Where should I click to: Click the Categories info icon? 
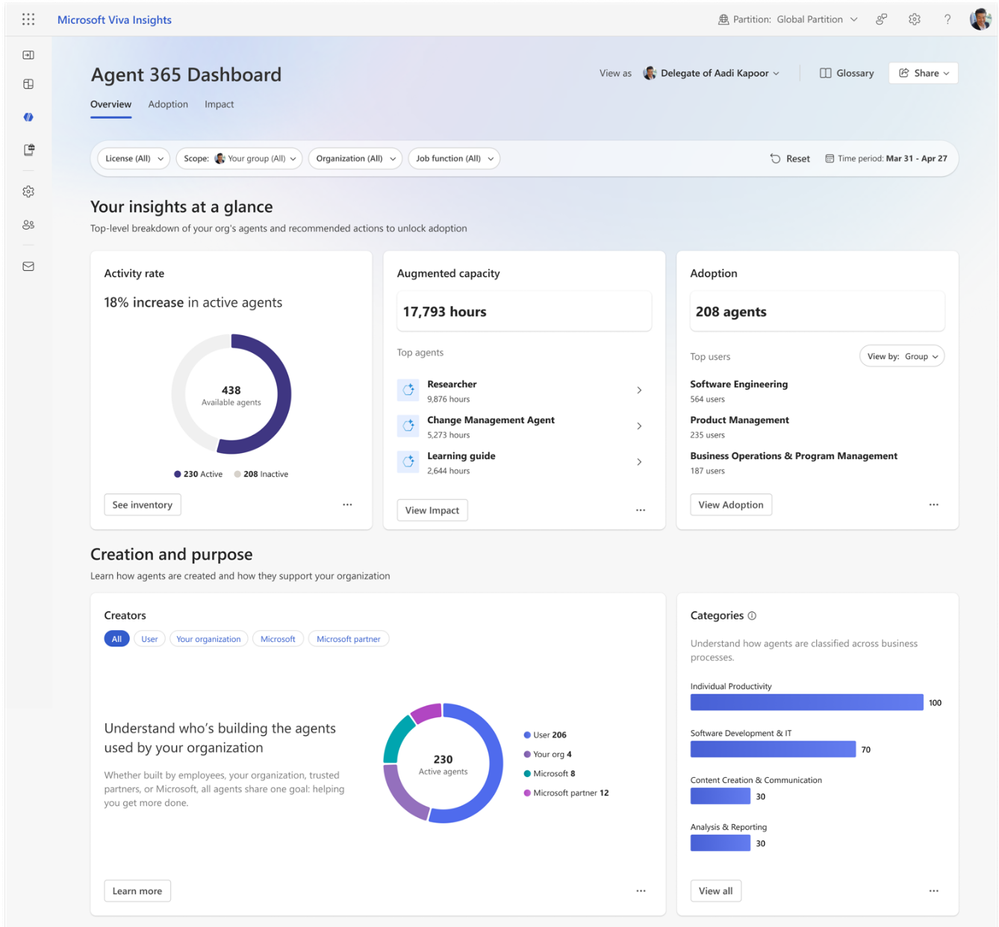point(752,615)
